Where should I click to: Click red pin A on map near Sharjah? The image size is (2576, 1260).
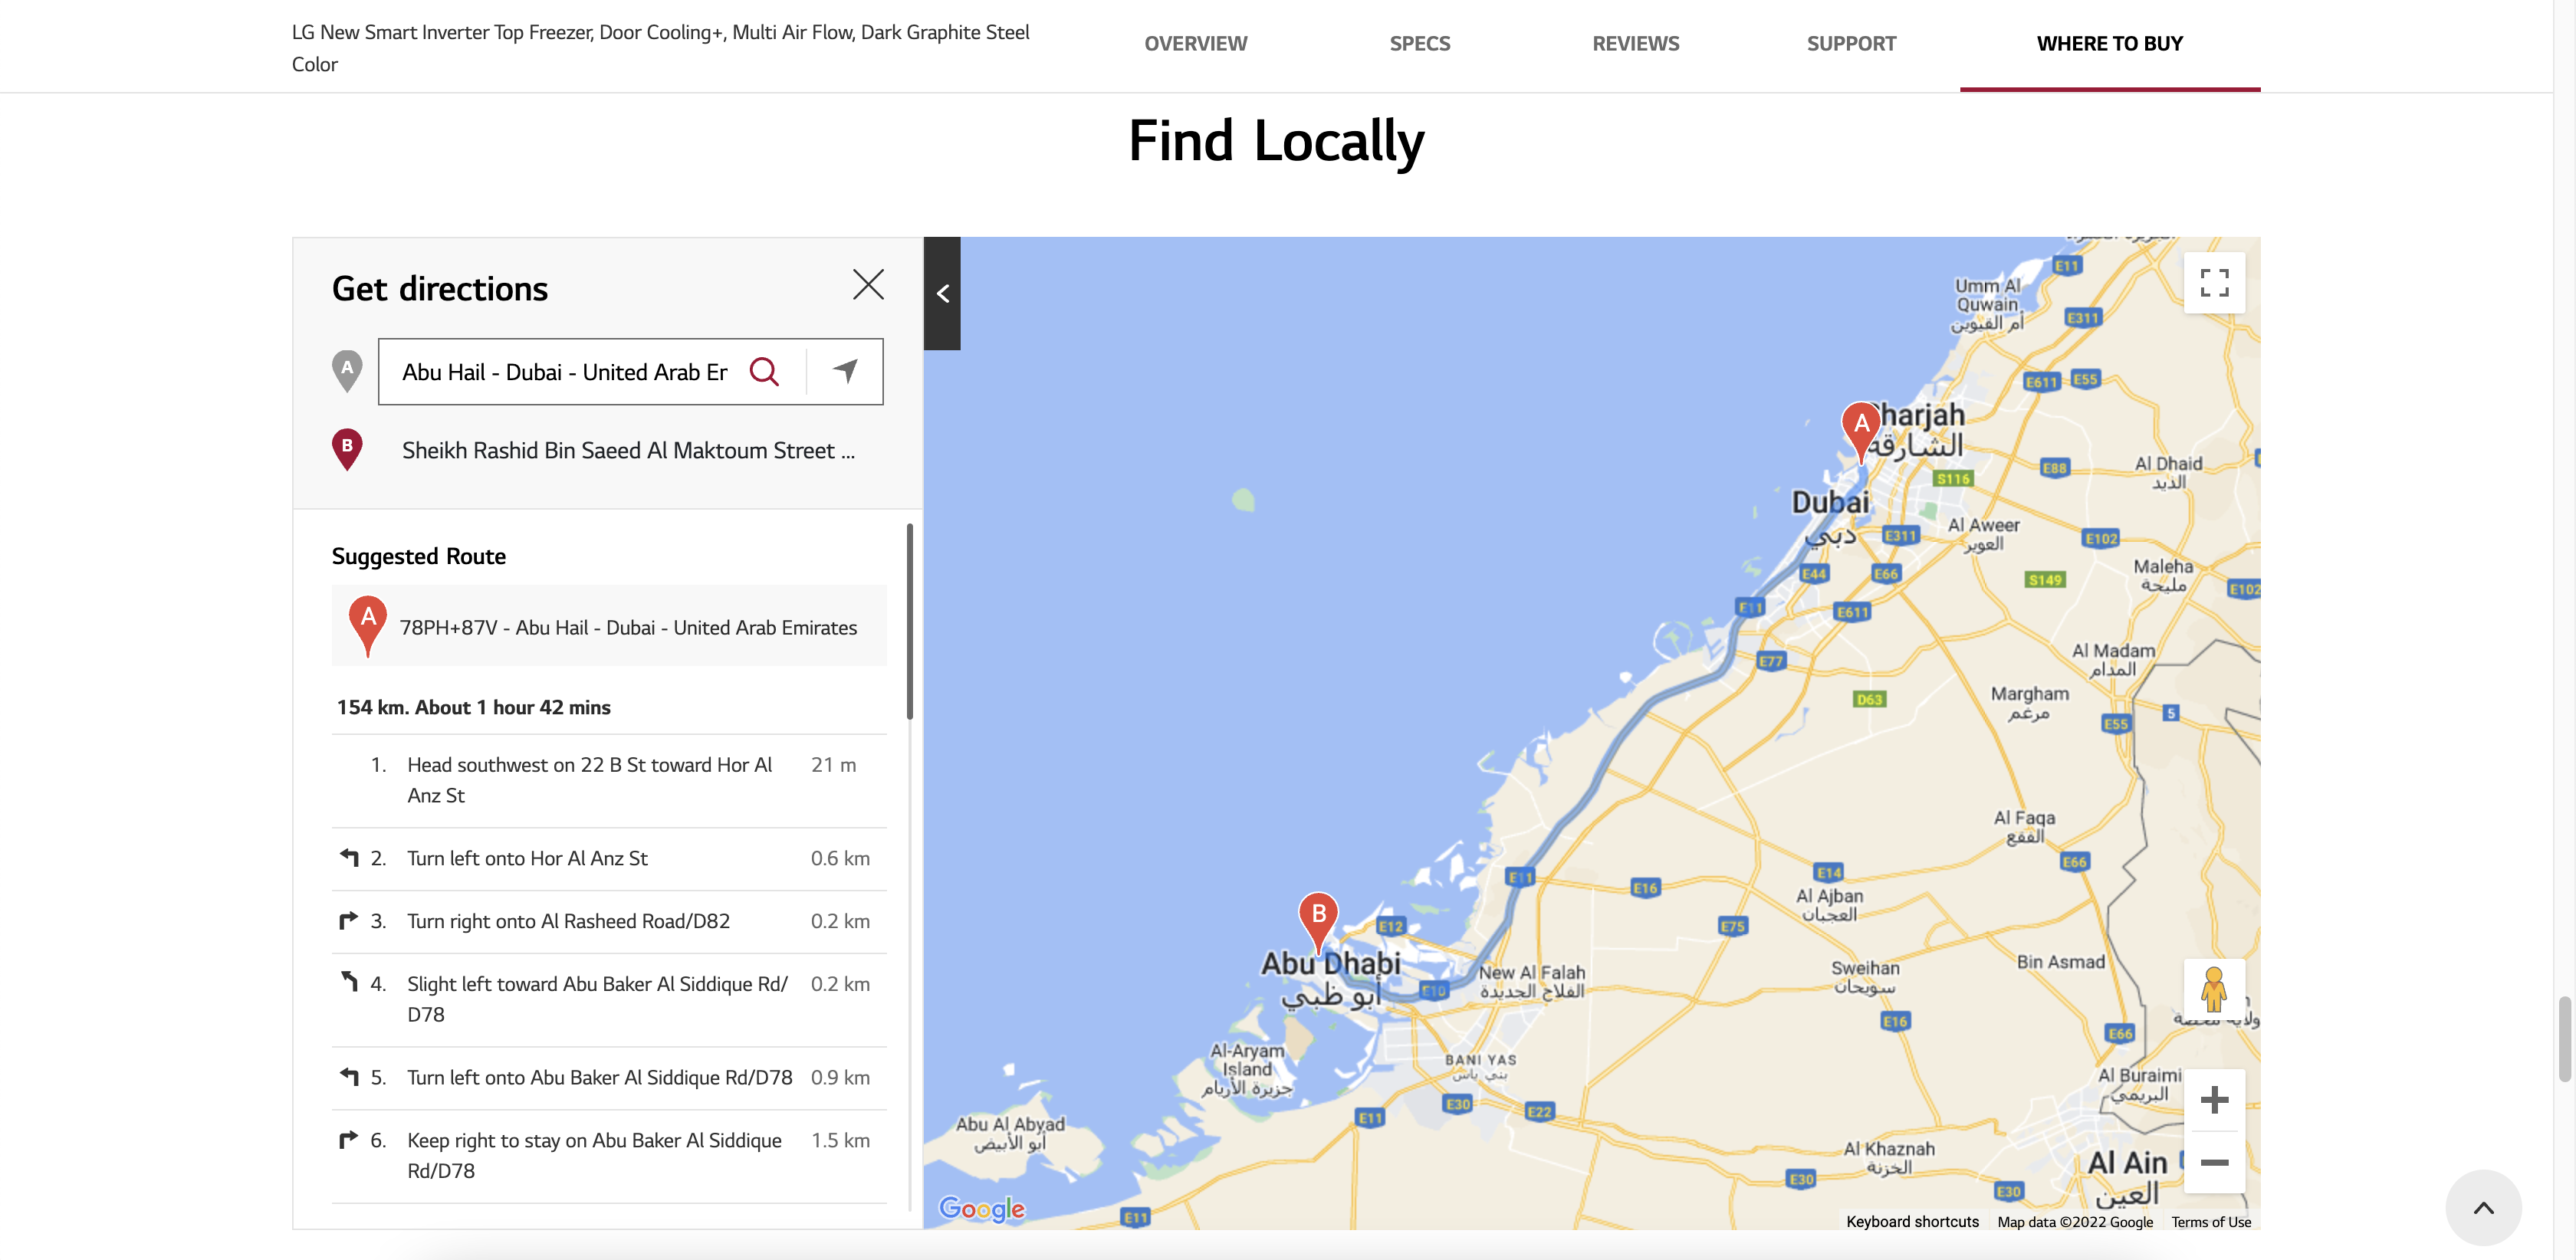[x=1861, y=432]
